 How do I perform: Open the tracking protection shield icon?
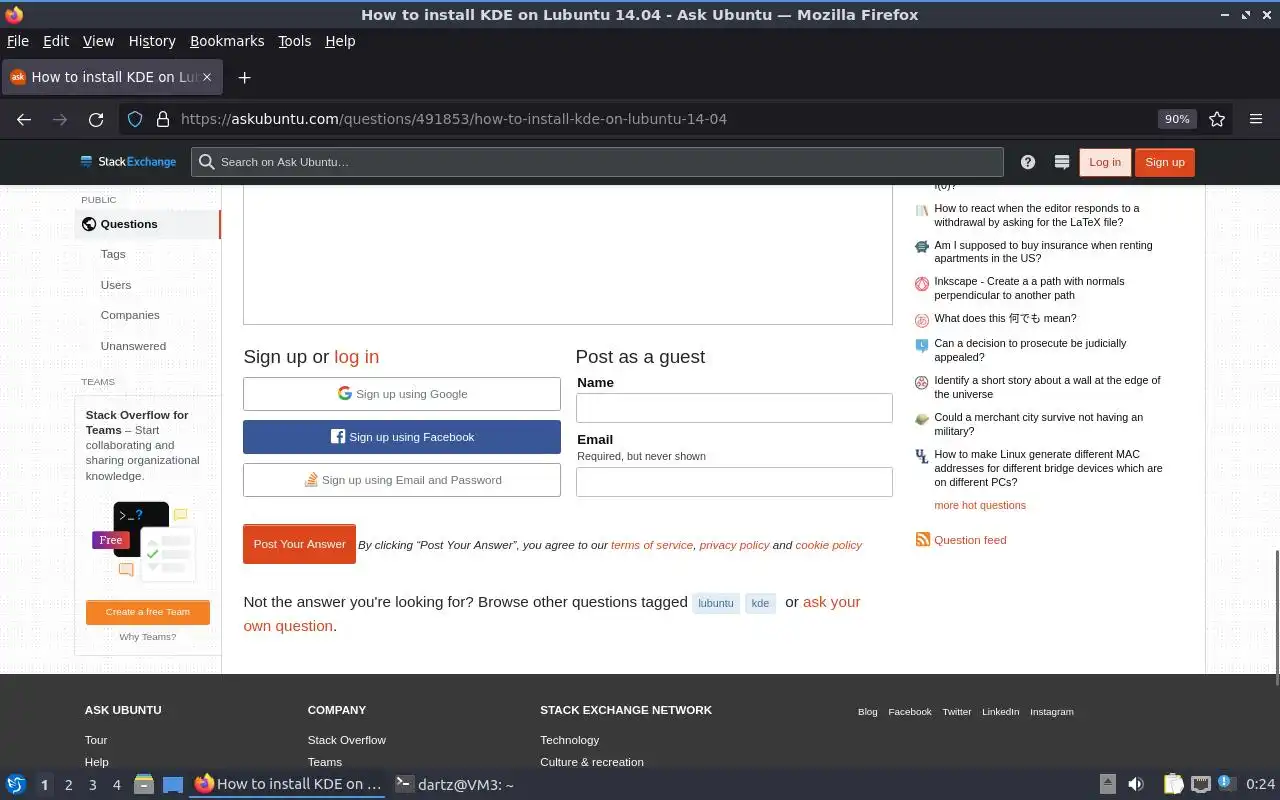135,119
